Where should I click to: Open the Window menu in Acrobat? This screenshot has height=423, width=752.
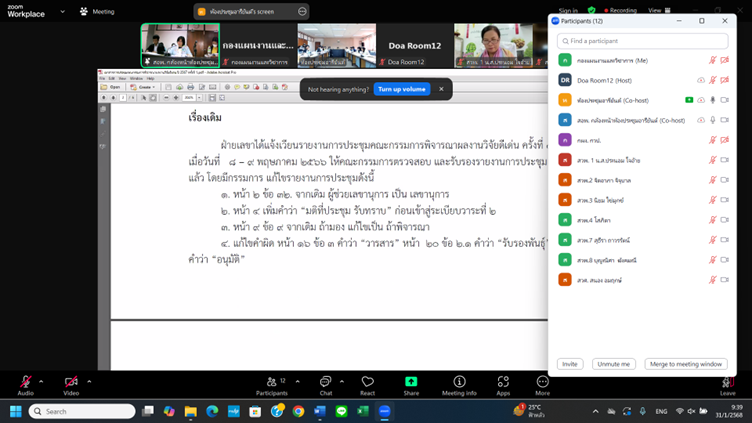point(136,78)
